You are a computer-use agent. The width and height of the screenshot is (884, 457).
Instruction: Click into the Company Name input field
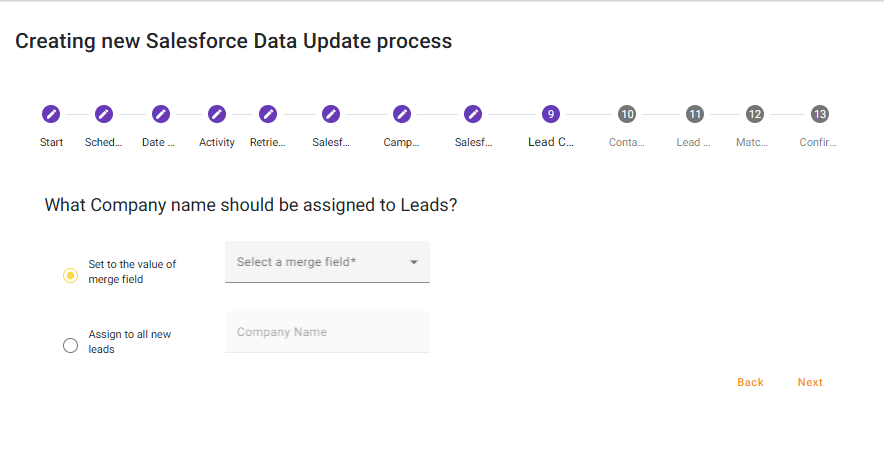[327, 332]
